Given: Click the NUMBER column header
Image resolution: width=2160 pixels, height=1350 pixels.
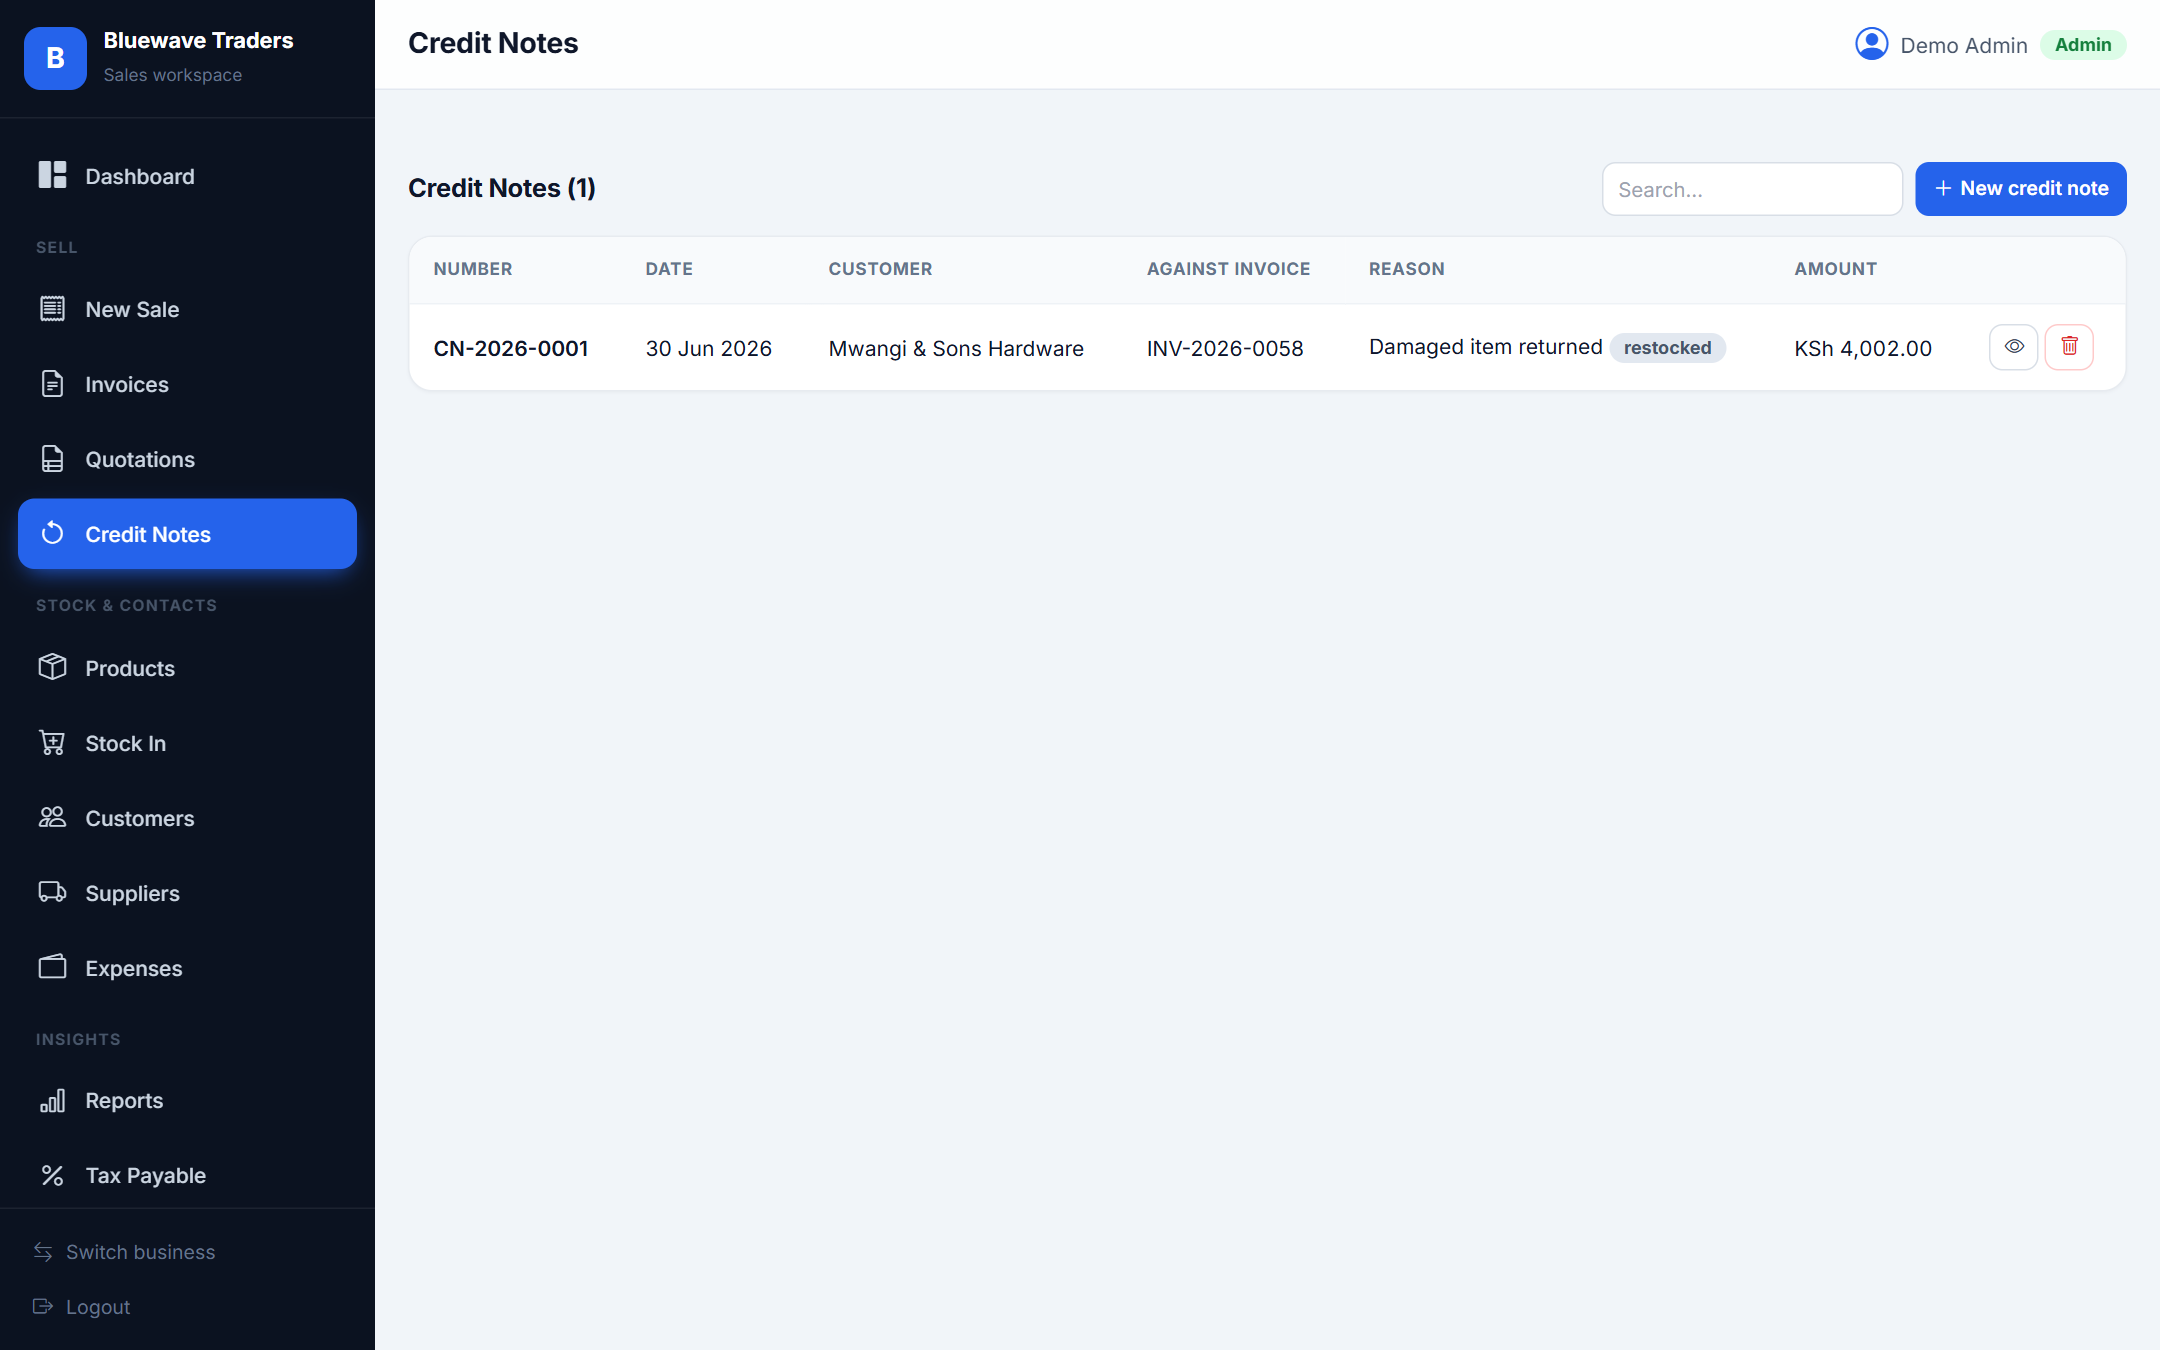Looking at the screenshot, I should pyautogui.click(x=473, y=269).
